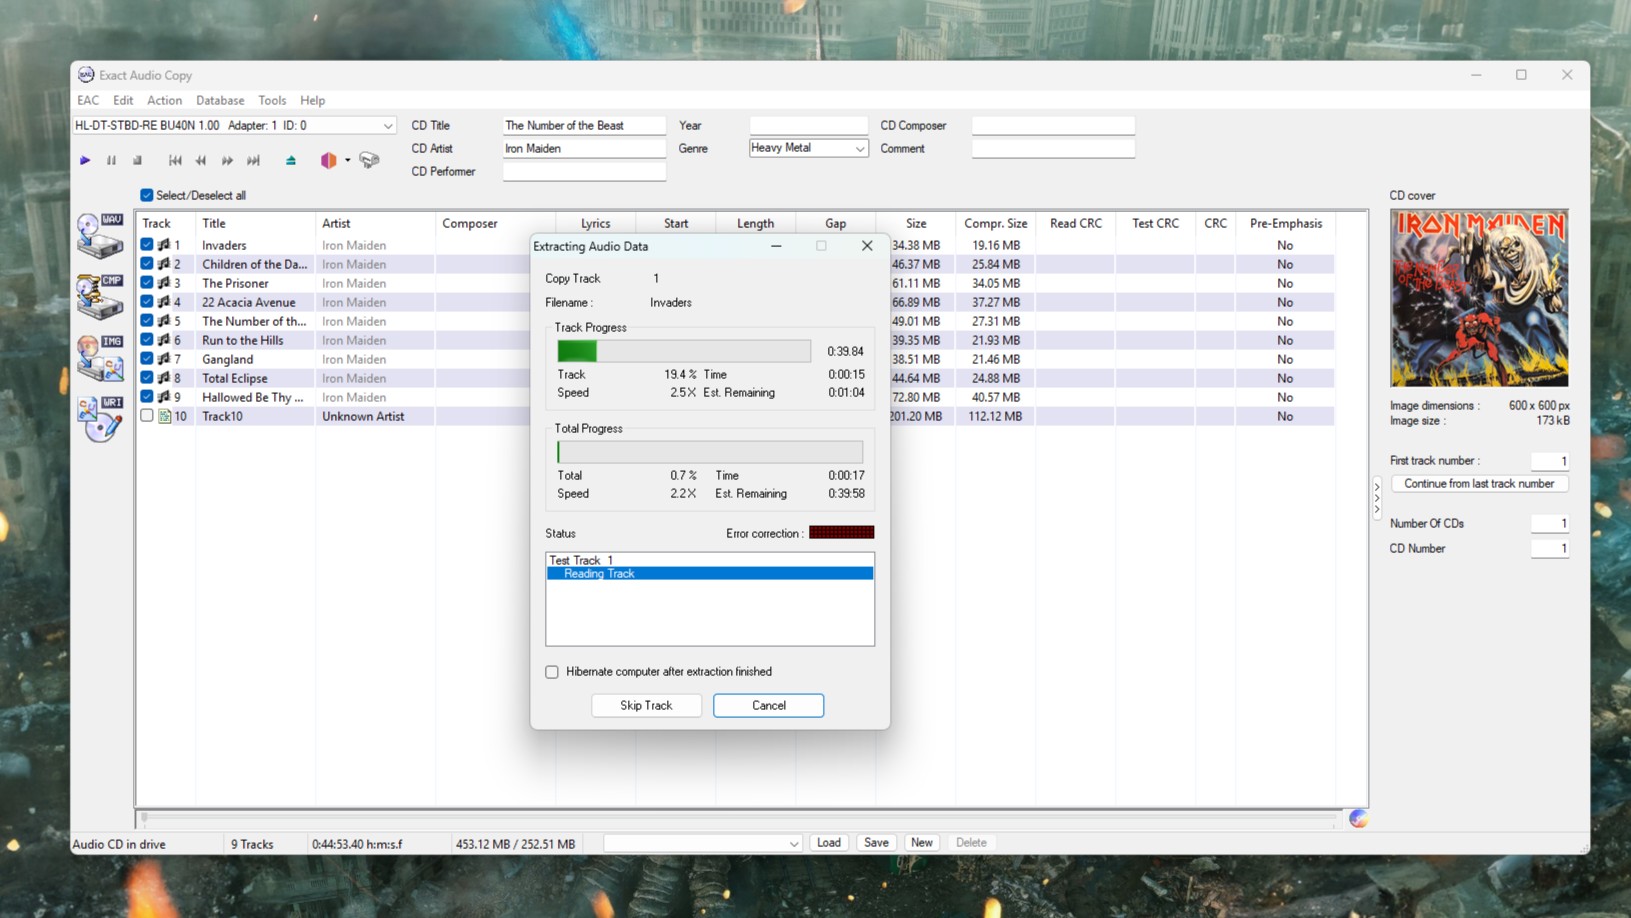Click the music note icon of track 1
Viewport: 1631px width, 918px height.
[x=163, y=245]
